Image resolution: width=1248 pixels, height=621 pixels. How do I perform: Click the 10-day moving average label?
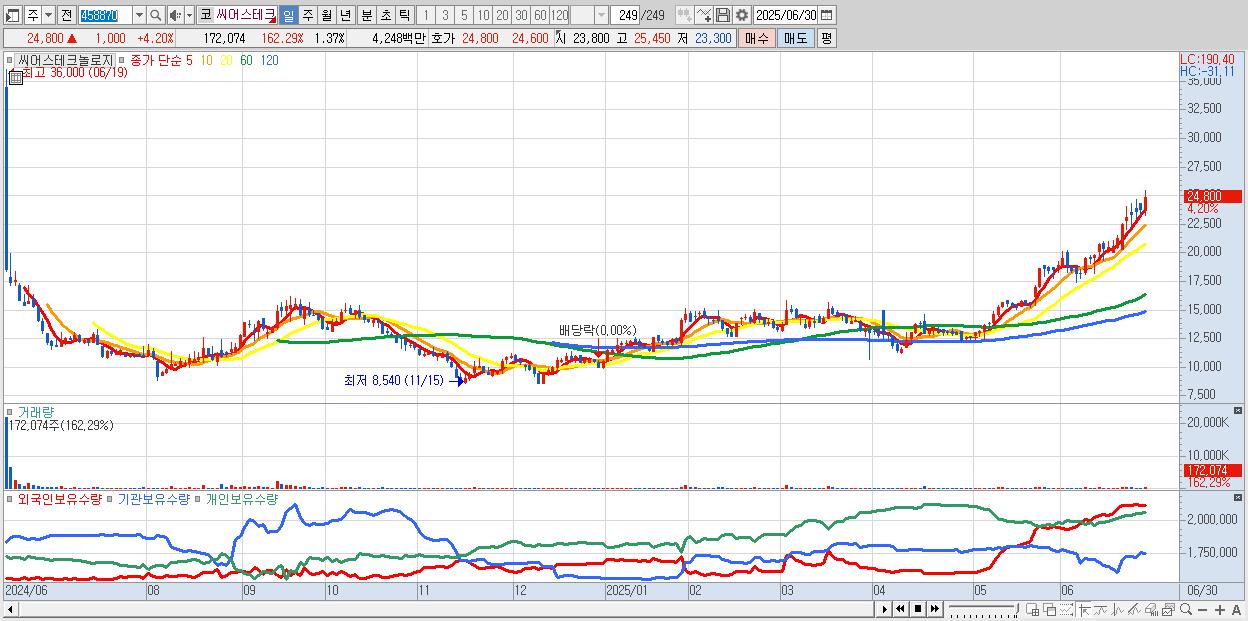[205, 60]
